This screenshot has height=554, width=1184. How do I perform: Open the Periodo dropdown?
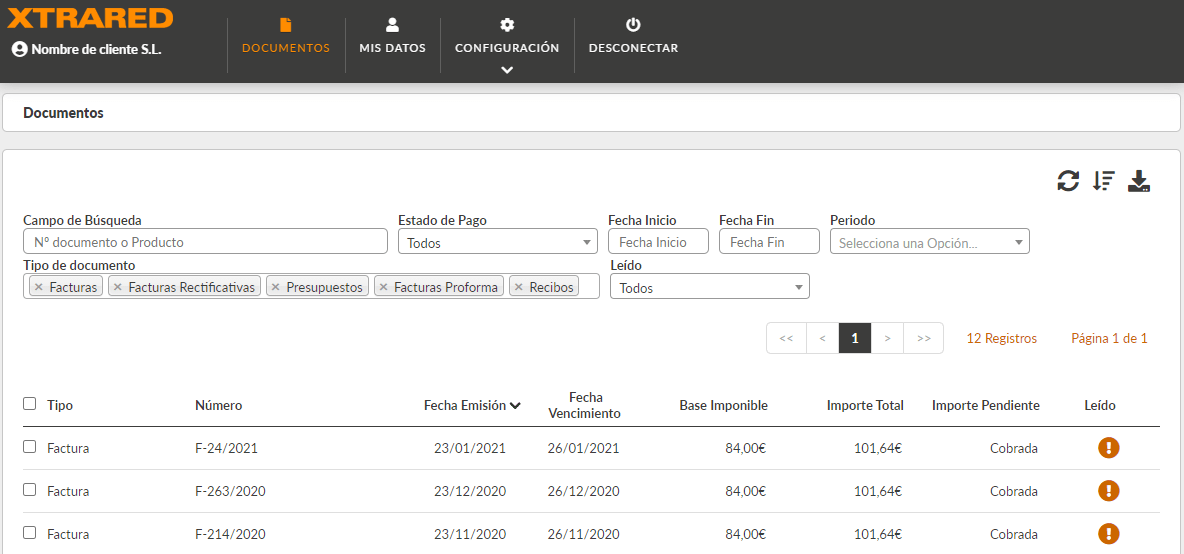(x=930, y=242)
